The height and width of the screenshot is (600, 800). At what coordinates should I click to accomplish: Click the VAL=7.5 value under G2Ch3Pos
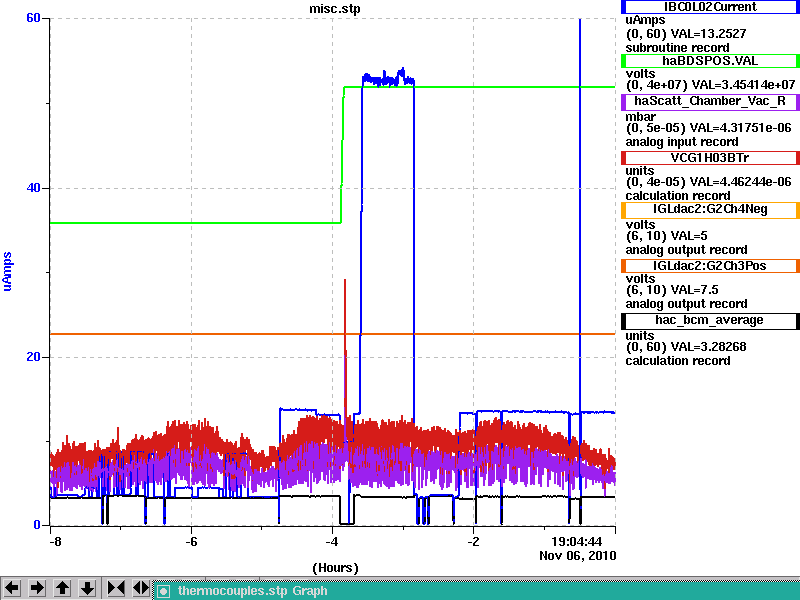point(694,290)
